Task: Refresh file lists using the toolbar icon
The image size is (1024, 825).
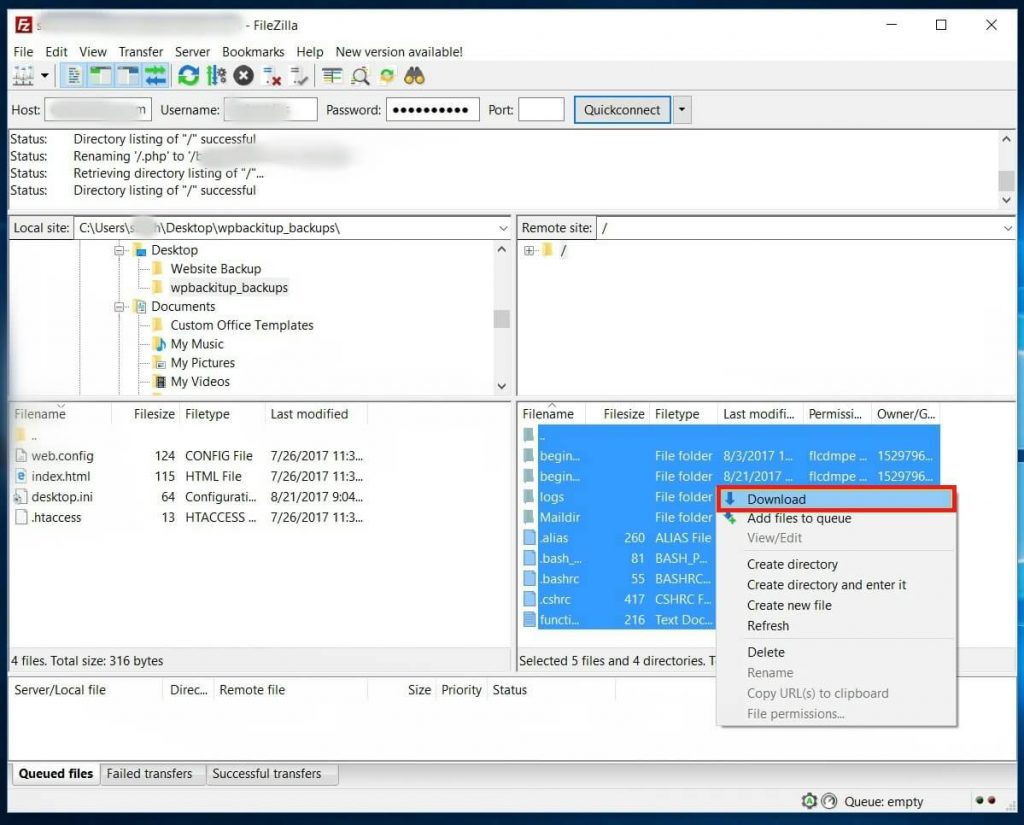Action: [x=188, y=76]
